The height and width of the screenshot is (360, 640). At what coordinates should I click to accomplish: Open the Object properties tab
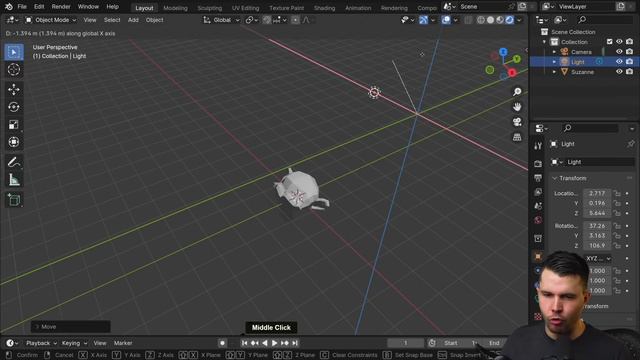point(538,256)
